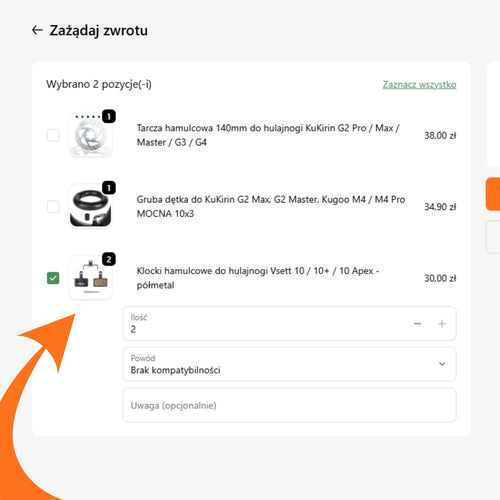Select the Gruba dętka item checkbox

(x=53, y=207)
